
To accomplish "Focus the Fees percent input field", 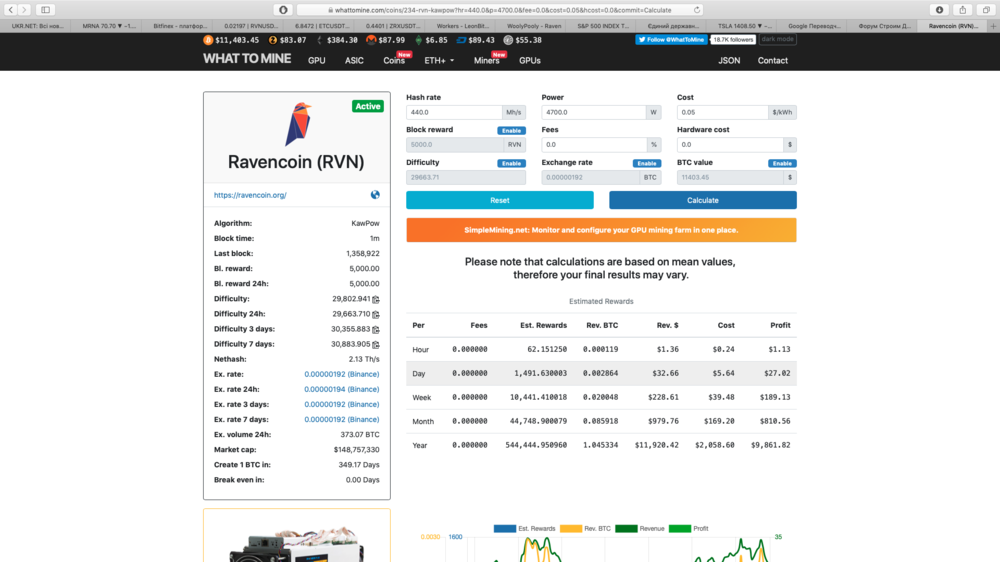I will point(593,145).
